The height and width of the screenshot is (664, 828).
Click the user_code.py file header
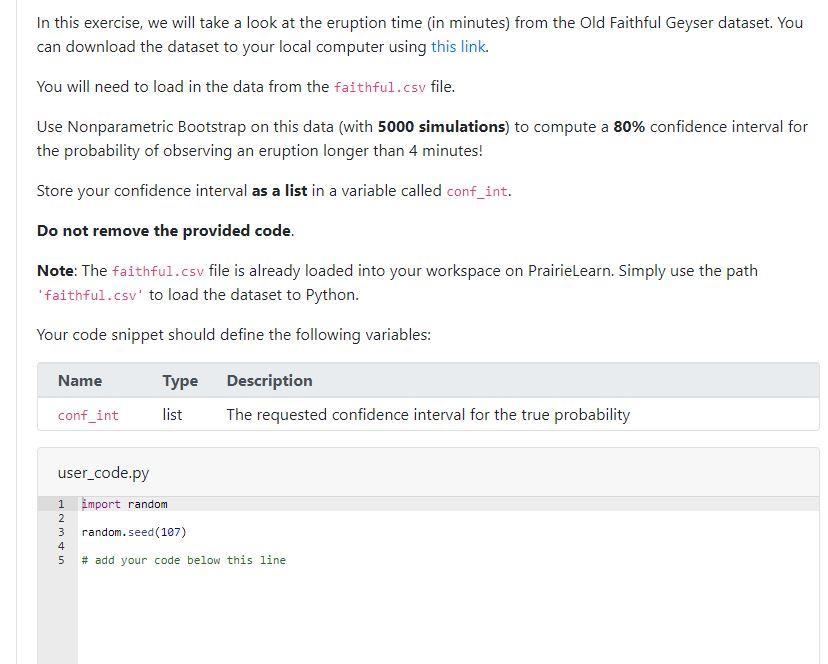coord(104,473)
